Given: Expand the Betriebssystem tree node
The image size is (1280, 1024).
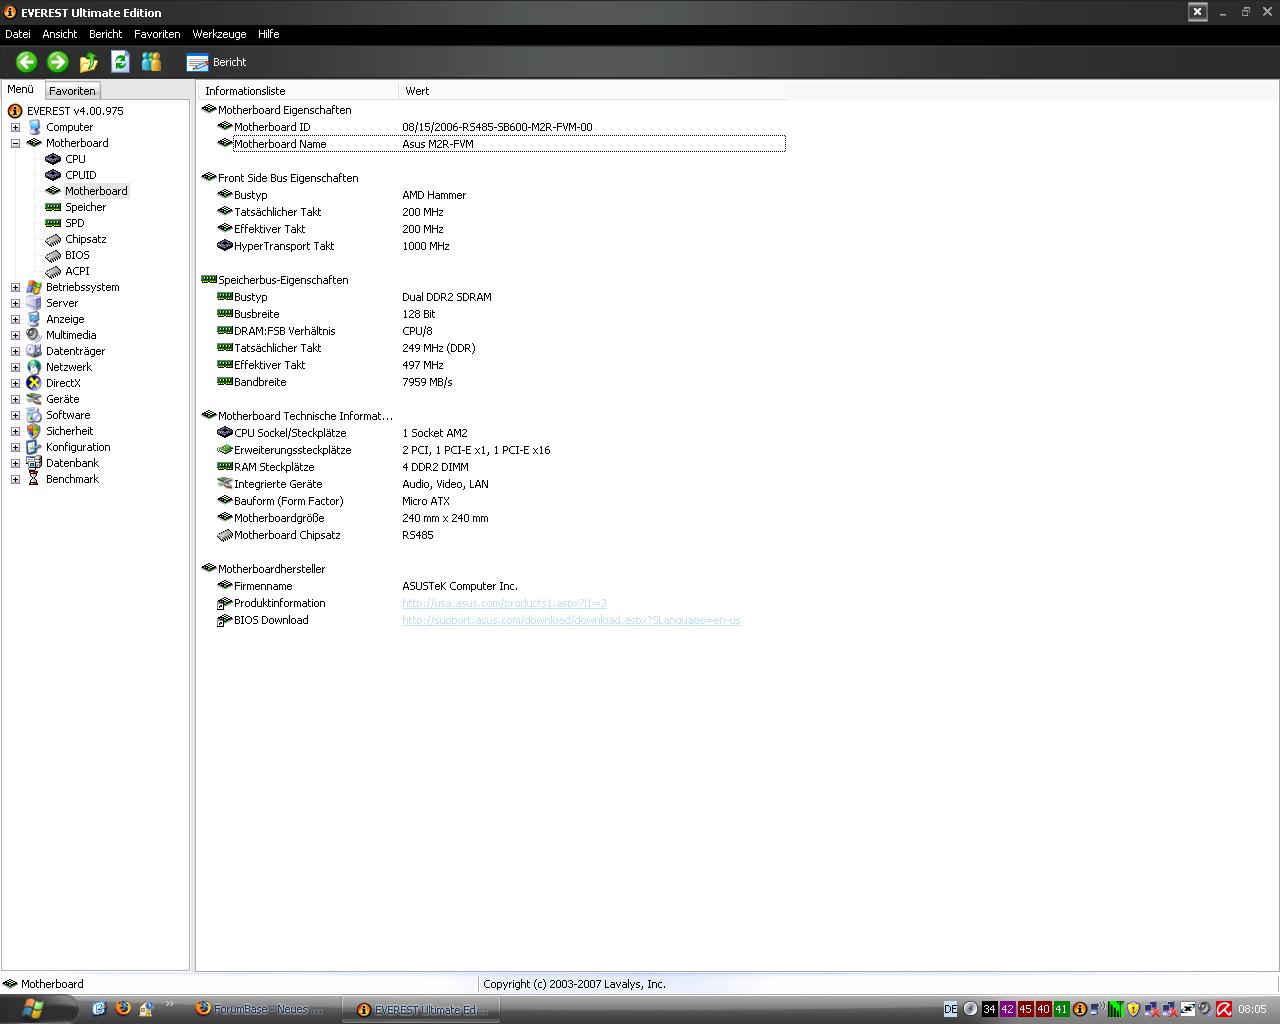Looking at the screenshot, I should coord(15,287).
